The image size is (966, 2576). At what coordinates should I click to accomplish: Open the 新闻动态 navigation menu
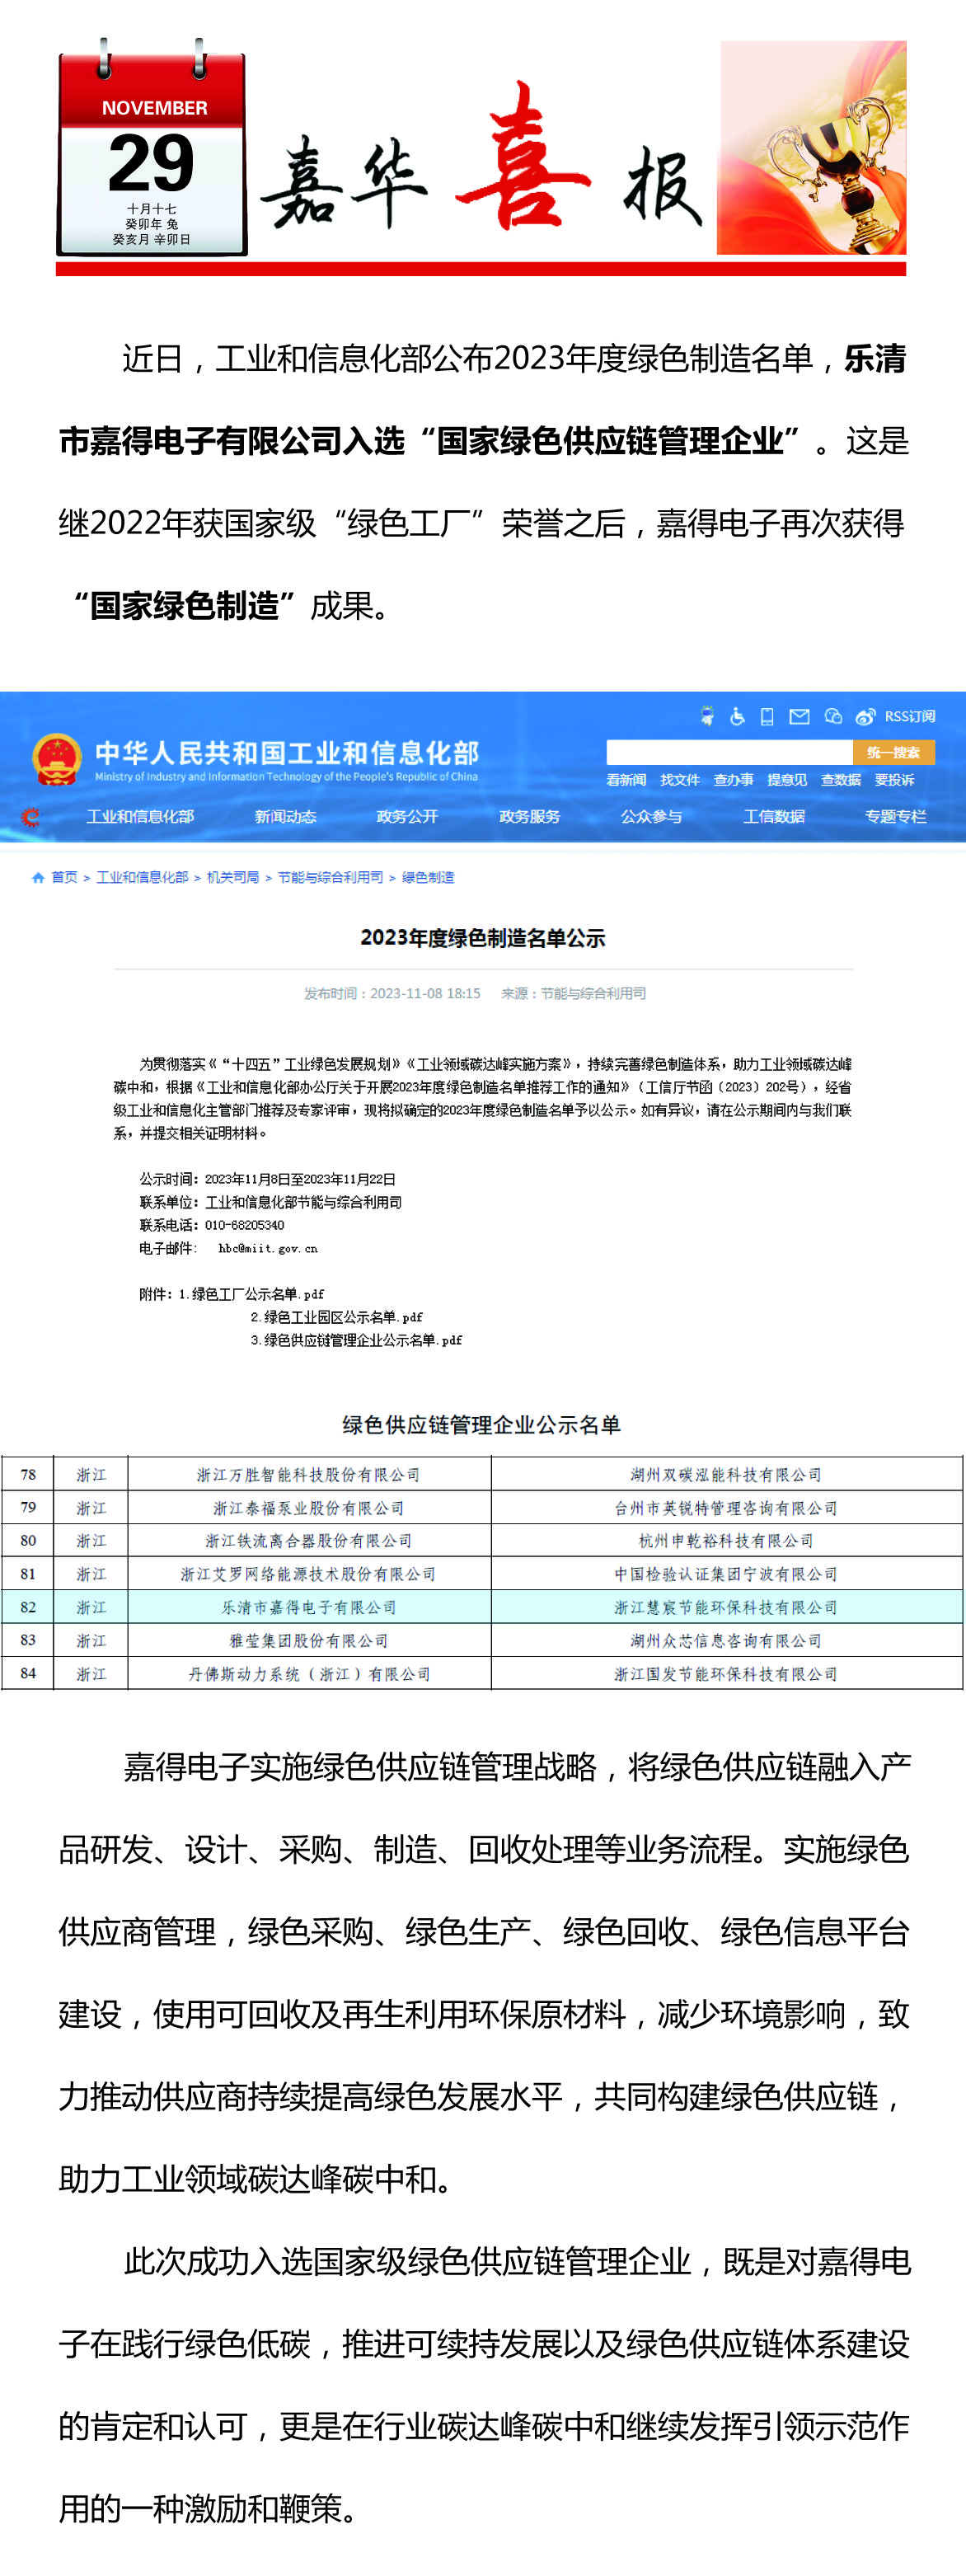[x=285, y=817]
